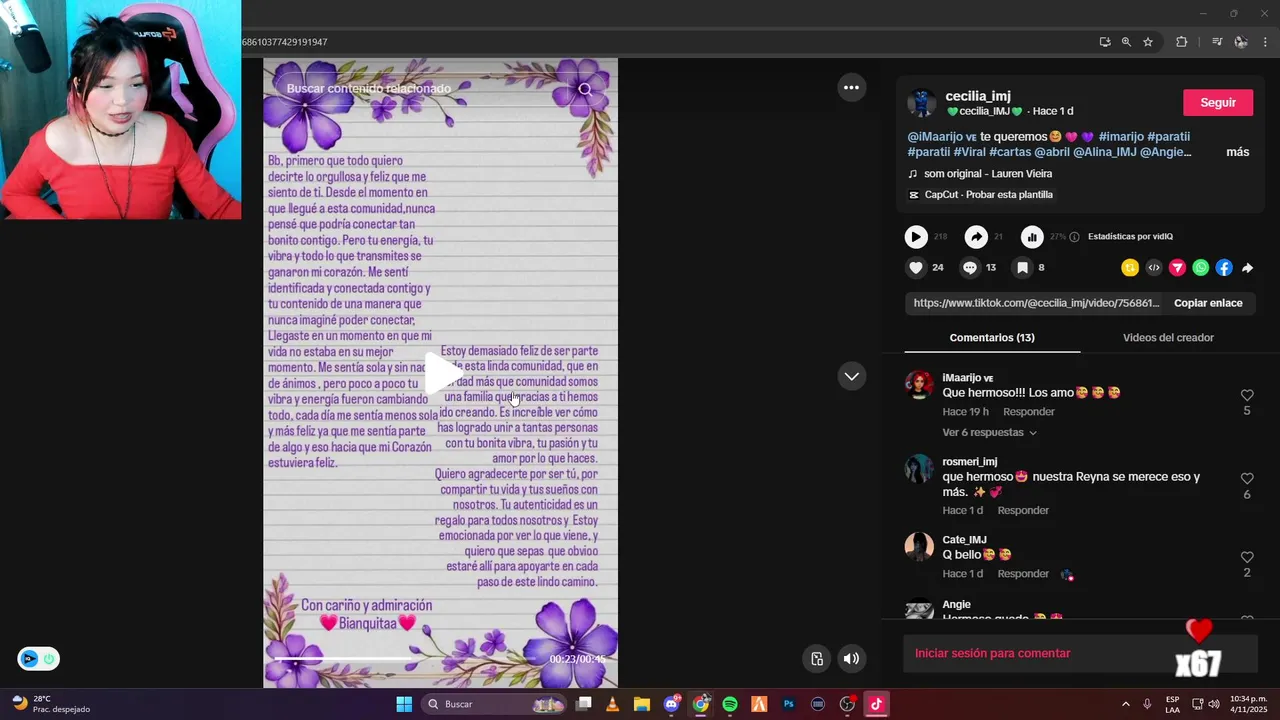Click the vidIQ shares arrow icon

(x=976, y=237)
